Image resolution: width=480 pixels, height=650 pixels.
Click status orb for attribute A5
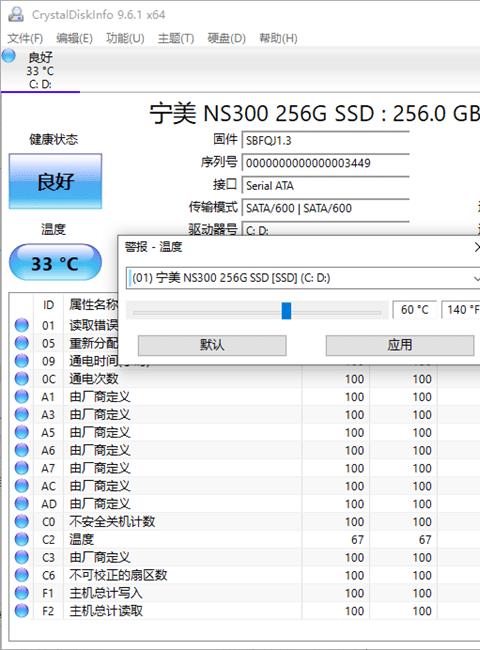coord(22,432)
